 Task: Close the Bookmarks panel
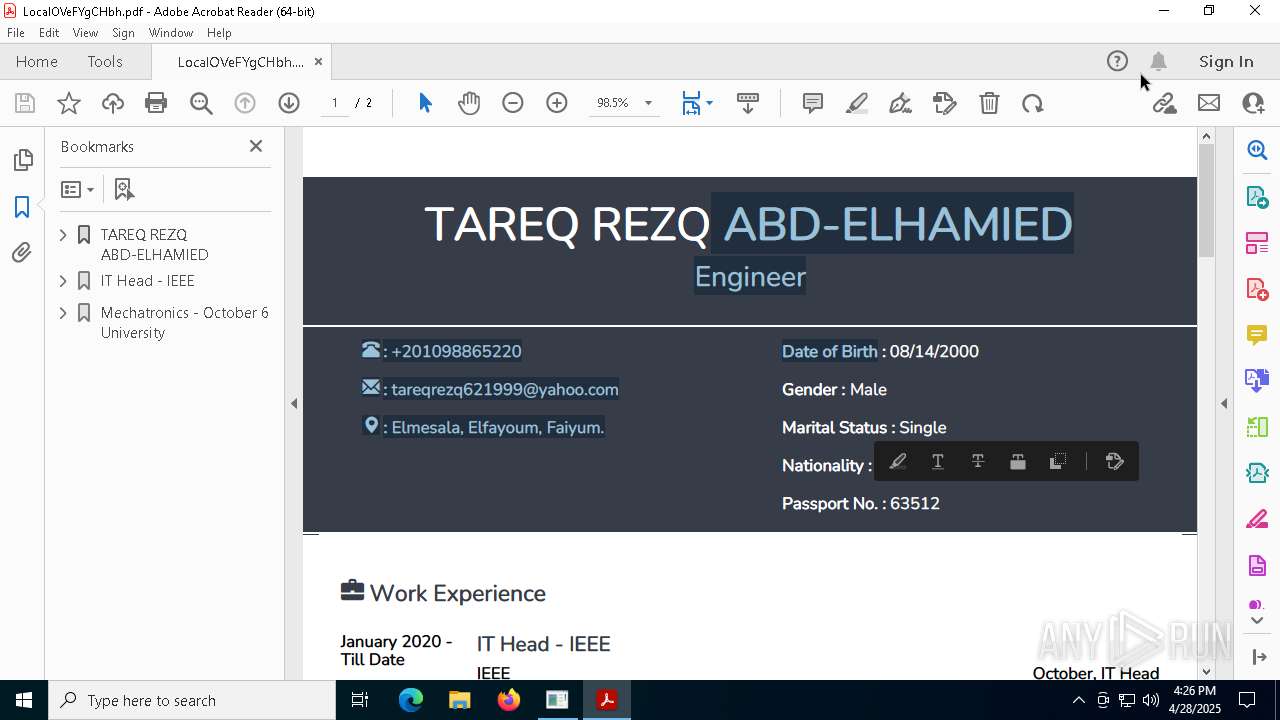tap(256, 146)
